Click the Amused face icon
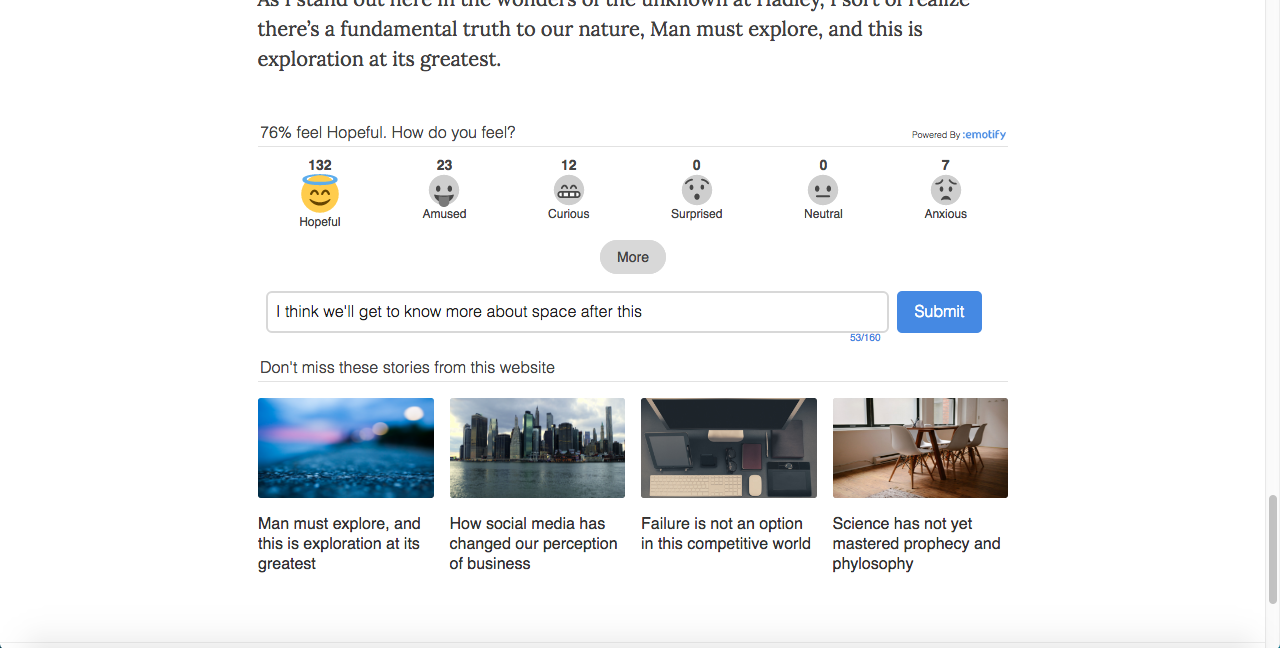This screenshot has width=1280, height=648. pyautogui.click(x=444, y=190)
